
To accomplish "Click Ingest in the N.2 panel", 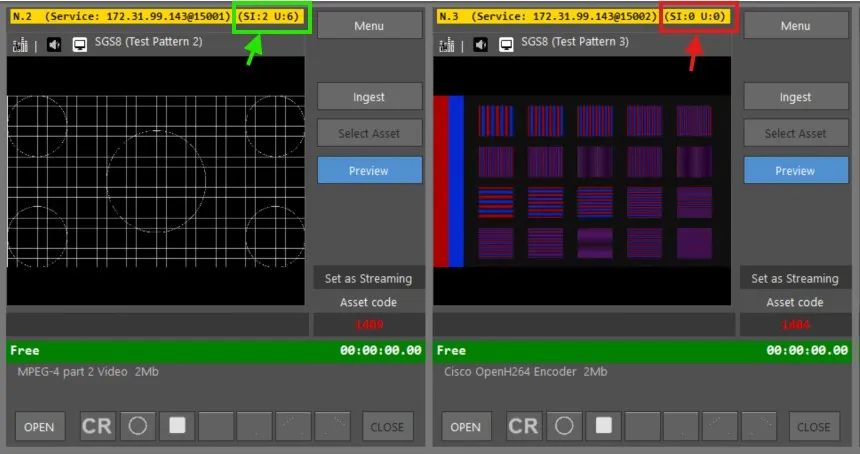I will (369, 97).
